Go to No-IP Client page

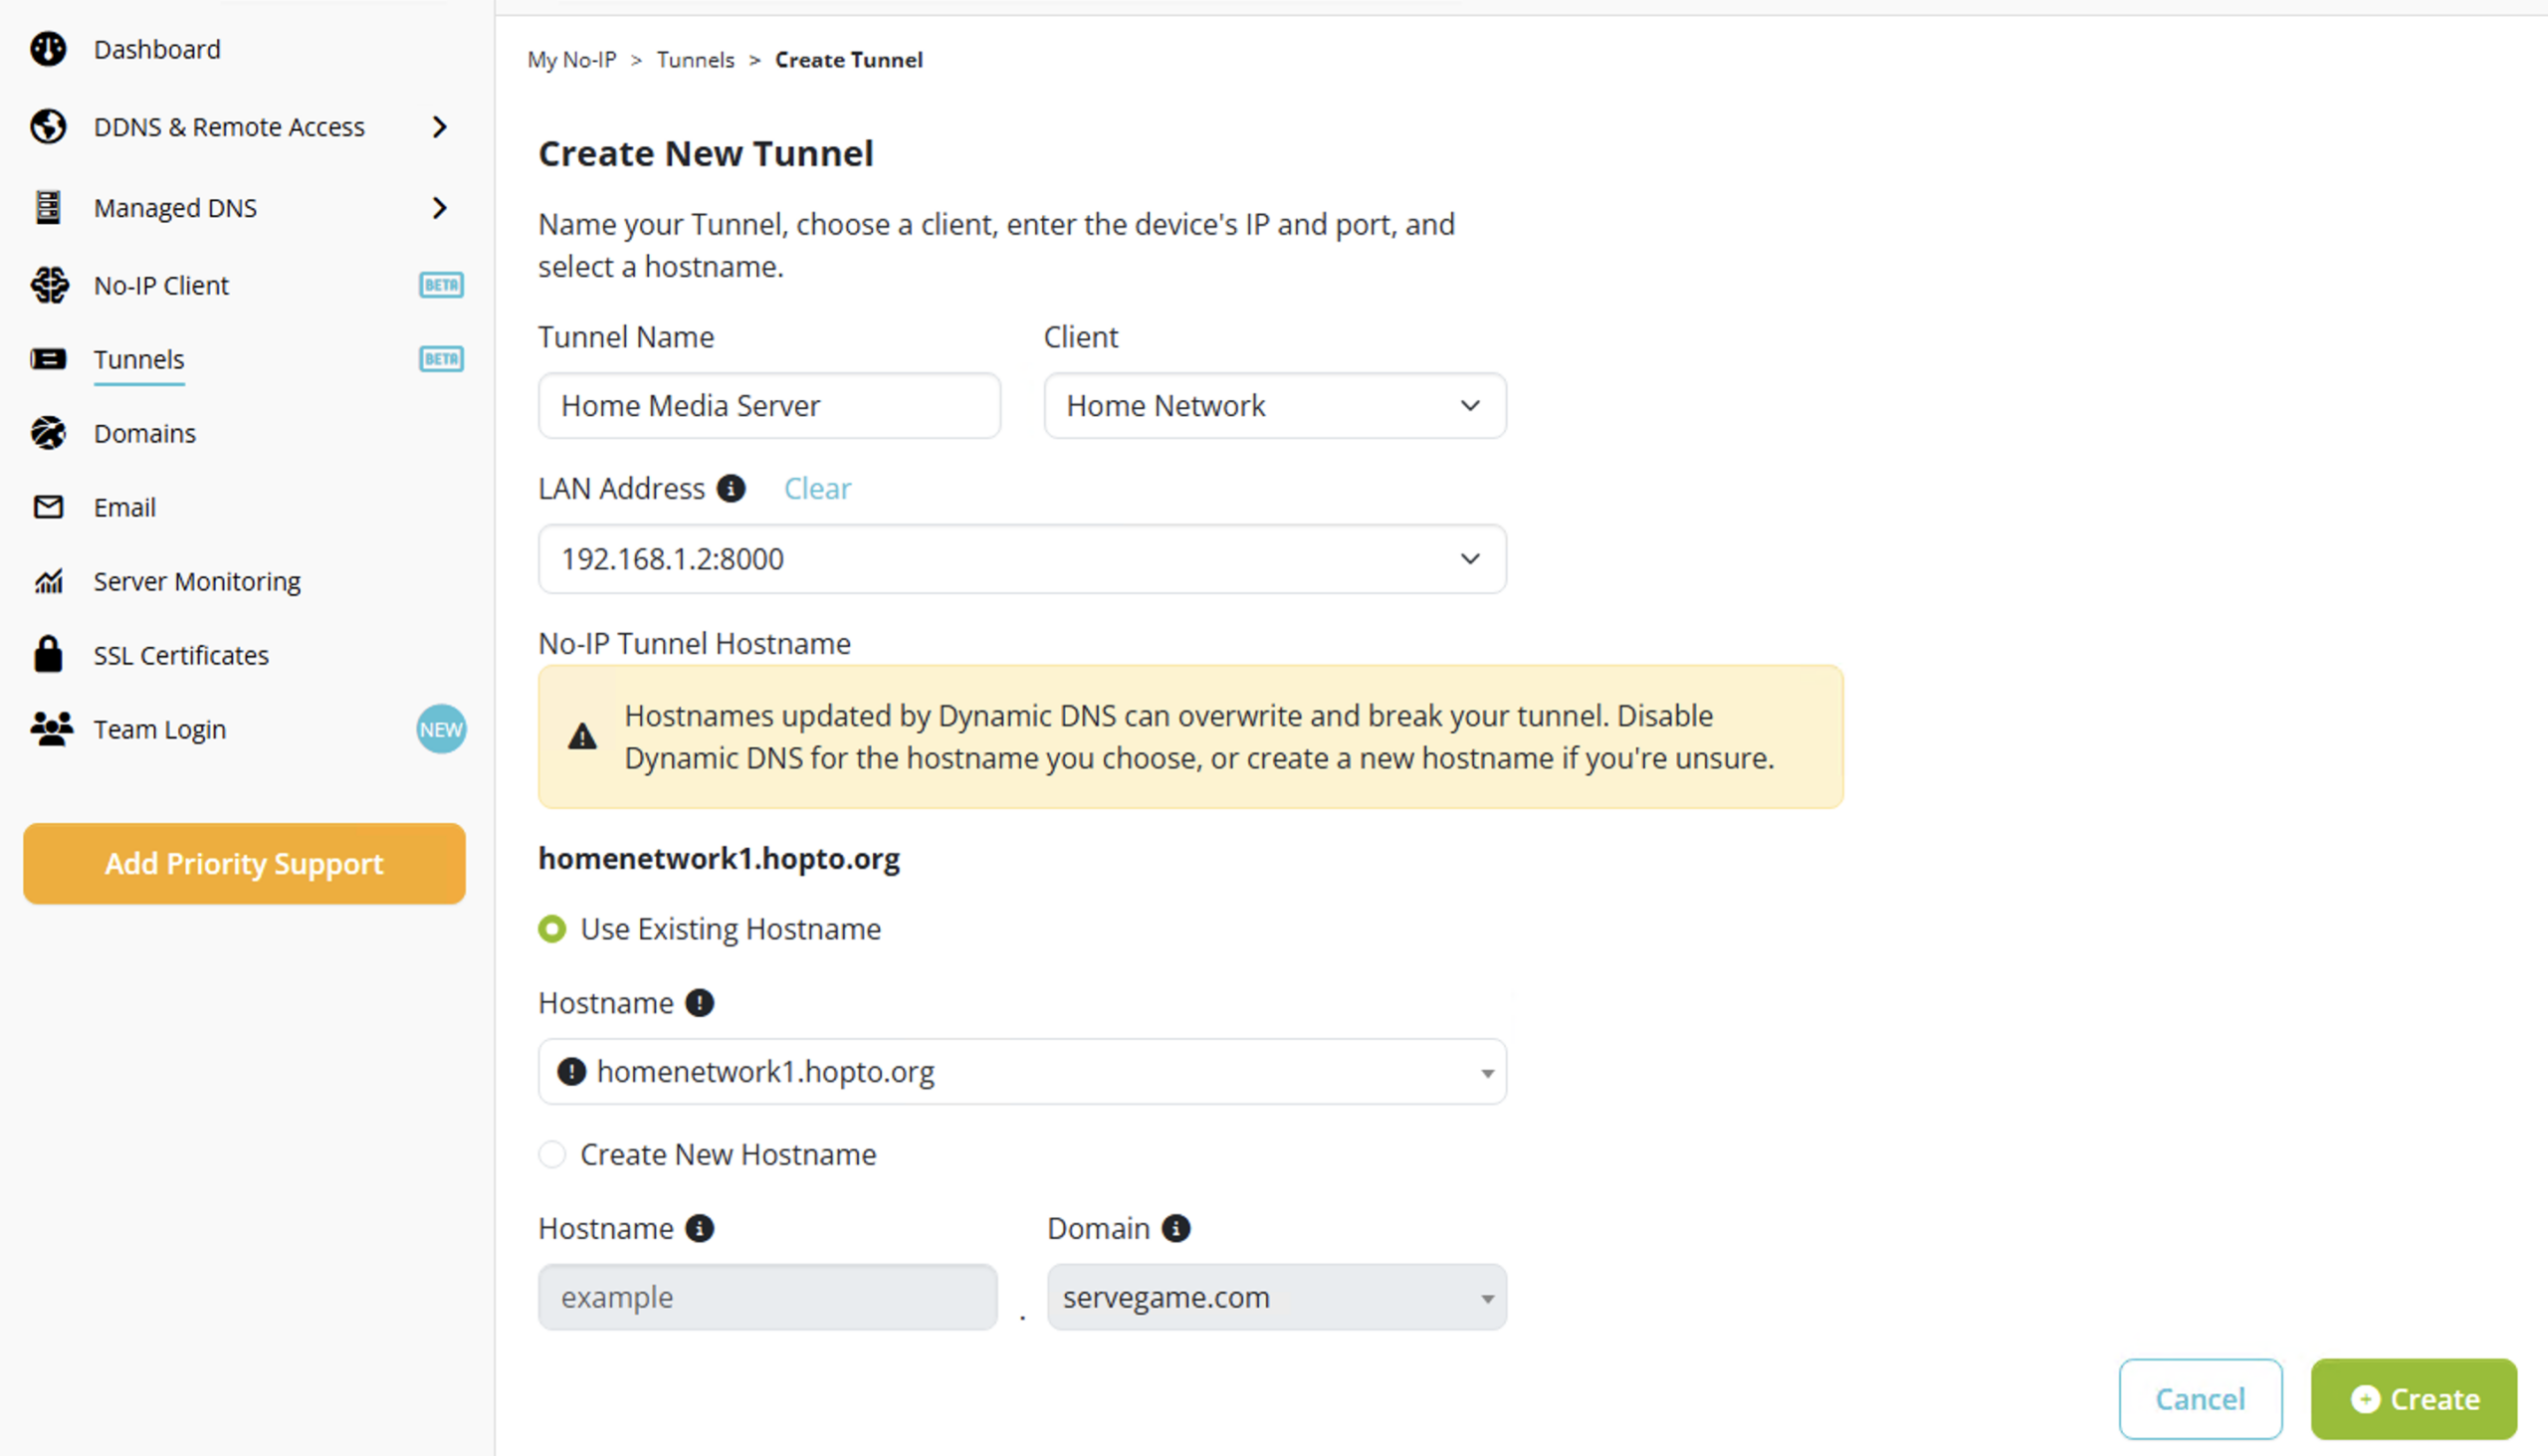click(161, 285)
